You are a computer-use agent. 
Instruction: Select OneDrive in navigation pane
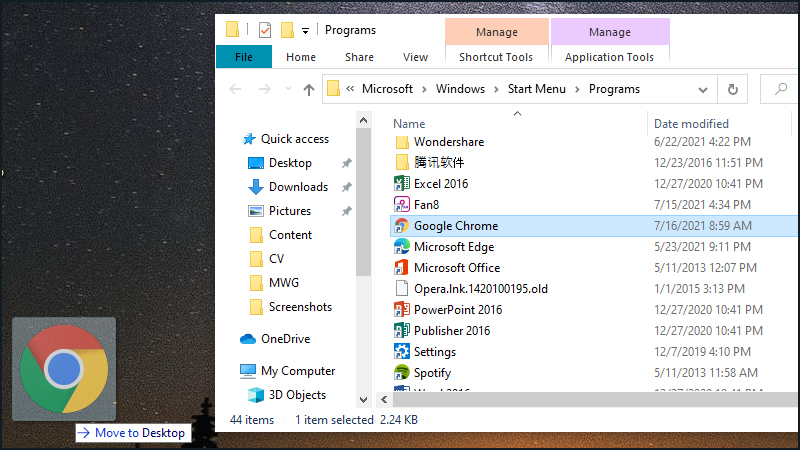click(x=286, y=339)
